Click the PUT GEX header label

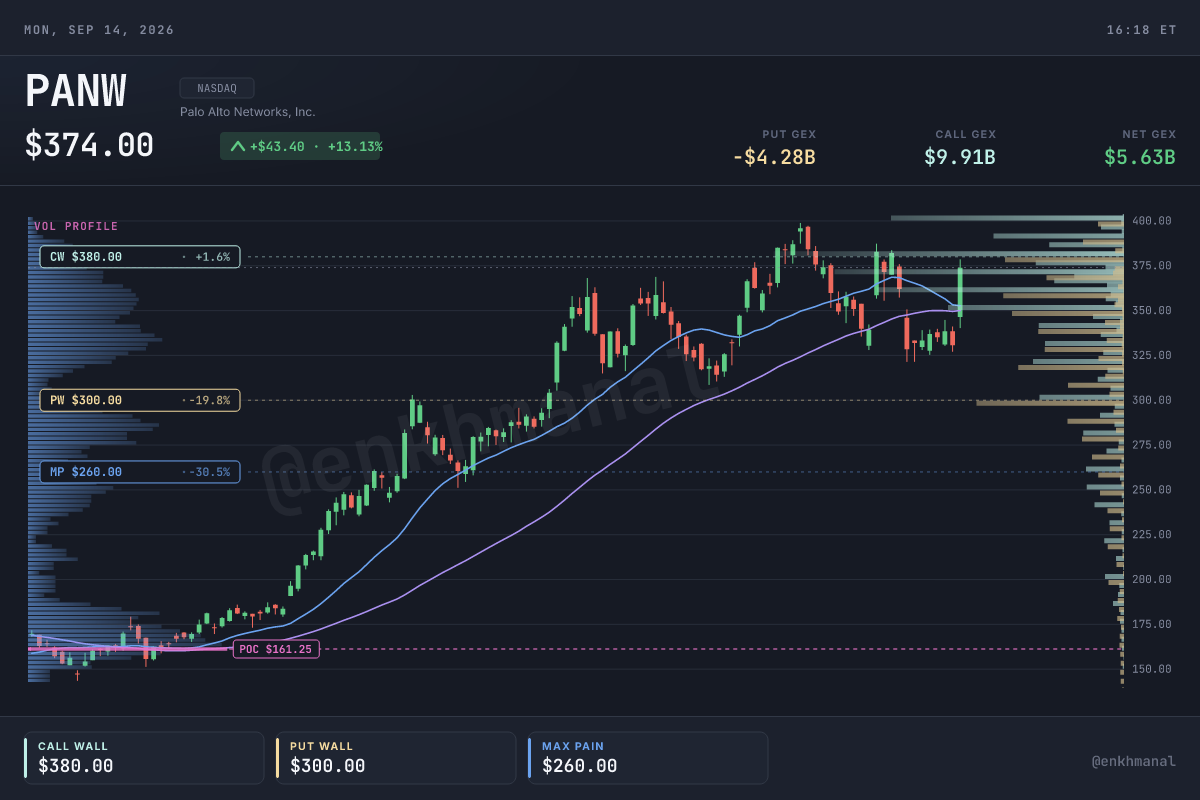[x=789, y=134]
